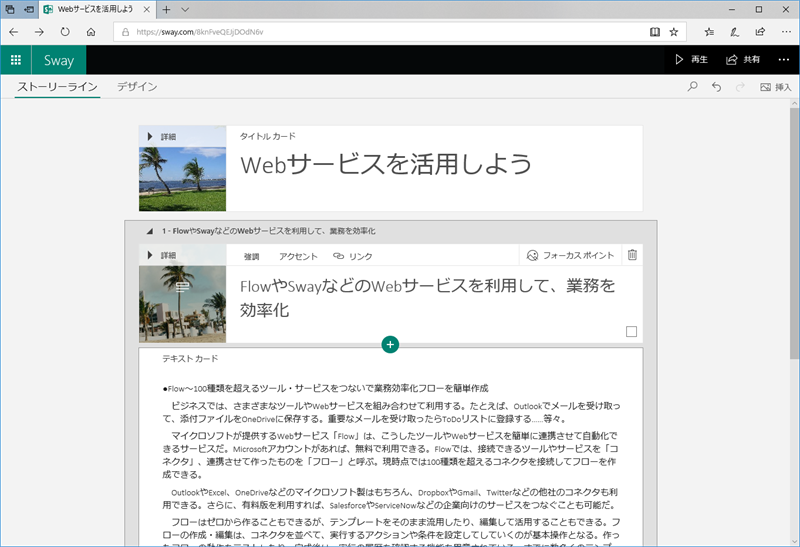This screenshot has width=800, height=547.
Task: Click the search magnifier icon
Action: pos(692,87)
